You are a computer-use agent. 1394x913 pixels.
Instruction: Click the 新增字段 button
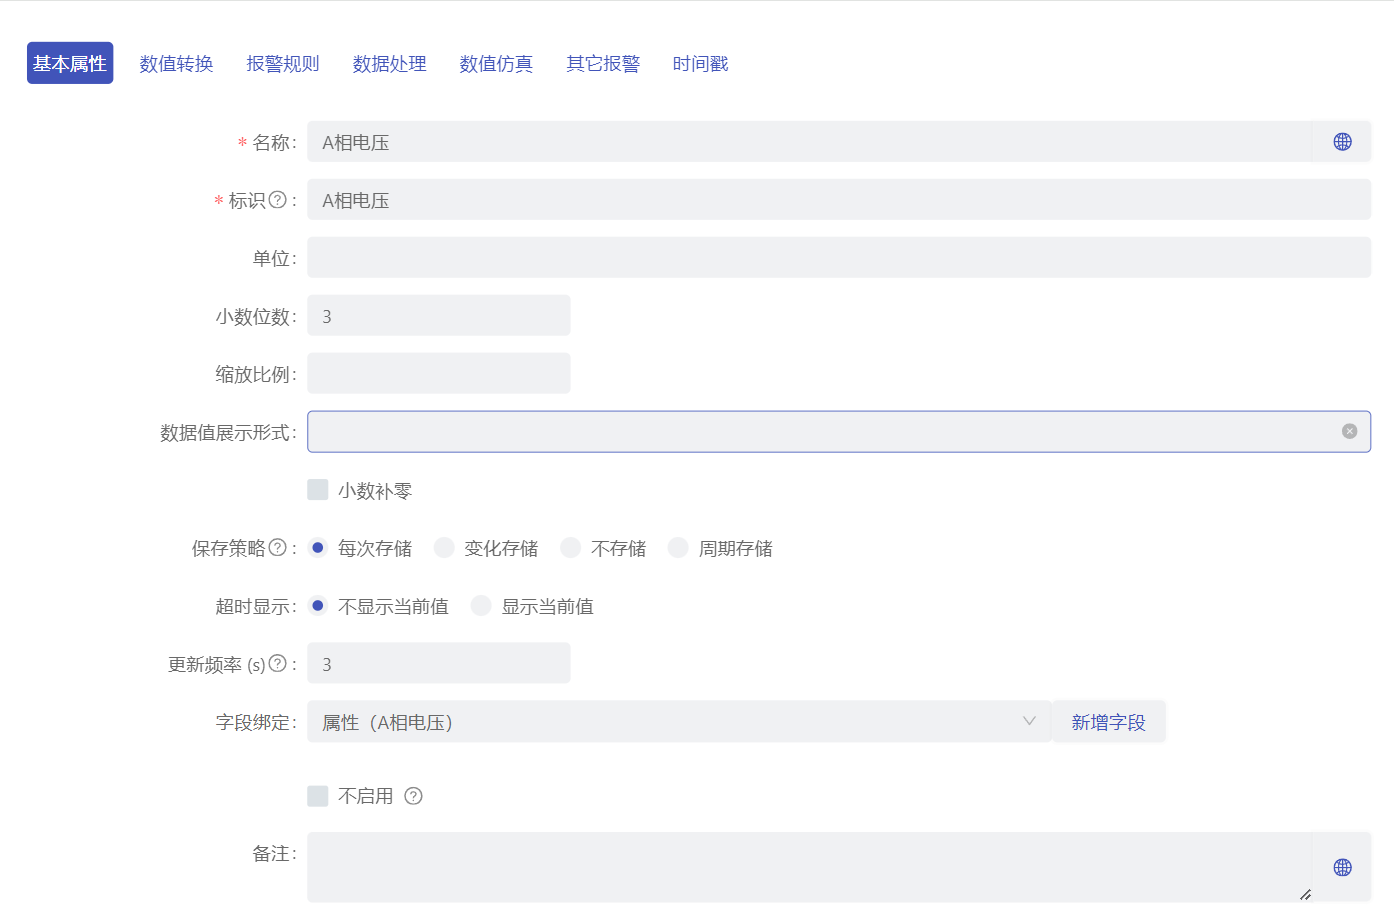[1108, 722]
